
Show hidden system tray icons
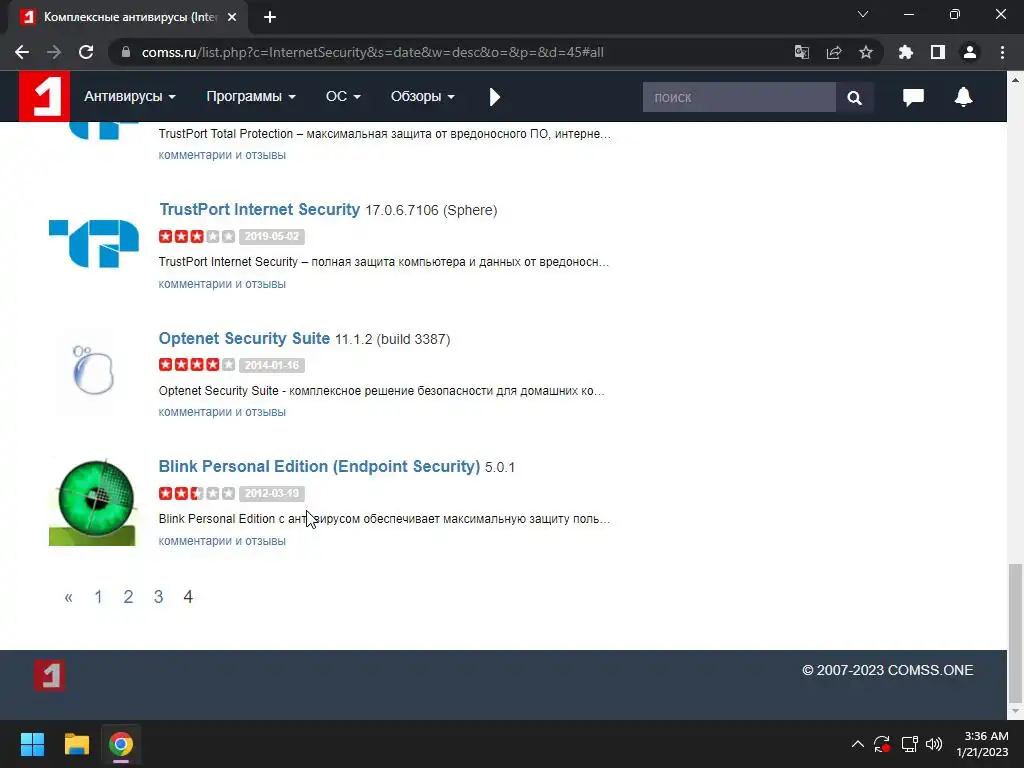[857, 744]
